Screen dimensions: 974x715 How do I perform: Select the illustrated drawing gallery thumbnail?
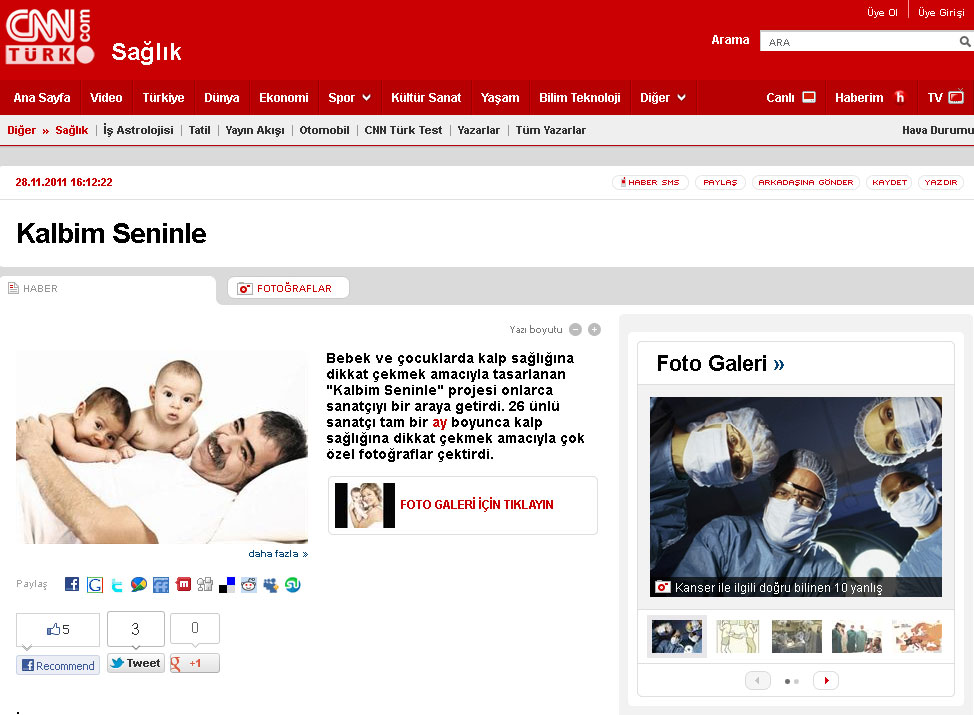737,636
